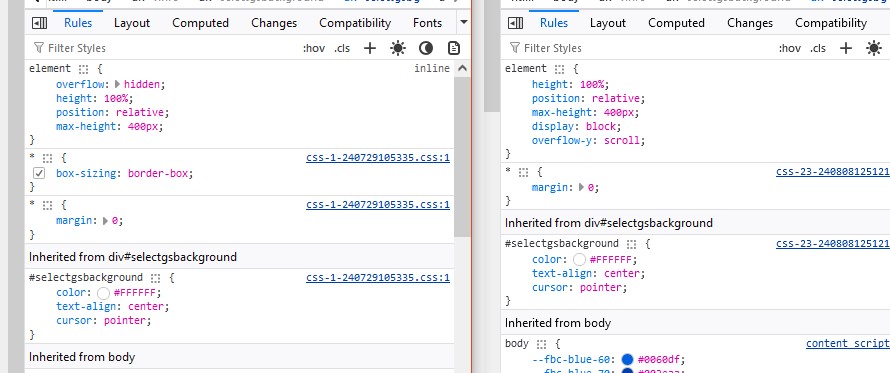Click selector highlighter icon next to right element rule
This screenshot has width=890, height=373.
point(560,69)
